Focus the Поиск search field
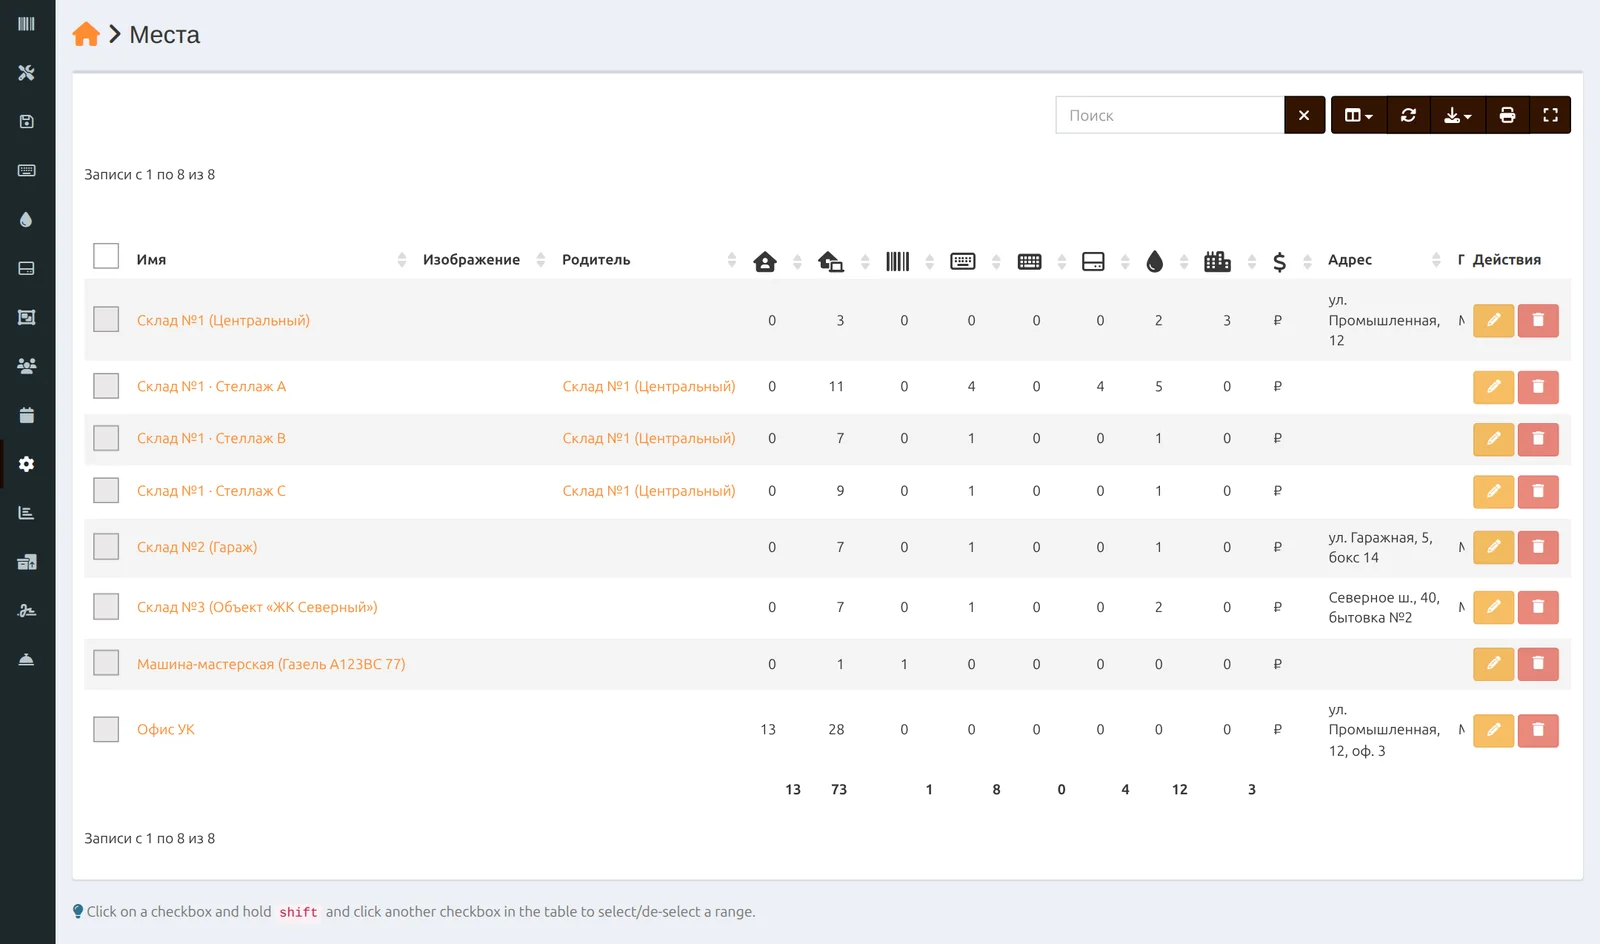 1170,115
